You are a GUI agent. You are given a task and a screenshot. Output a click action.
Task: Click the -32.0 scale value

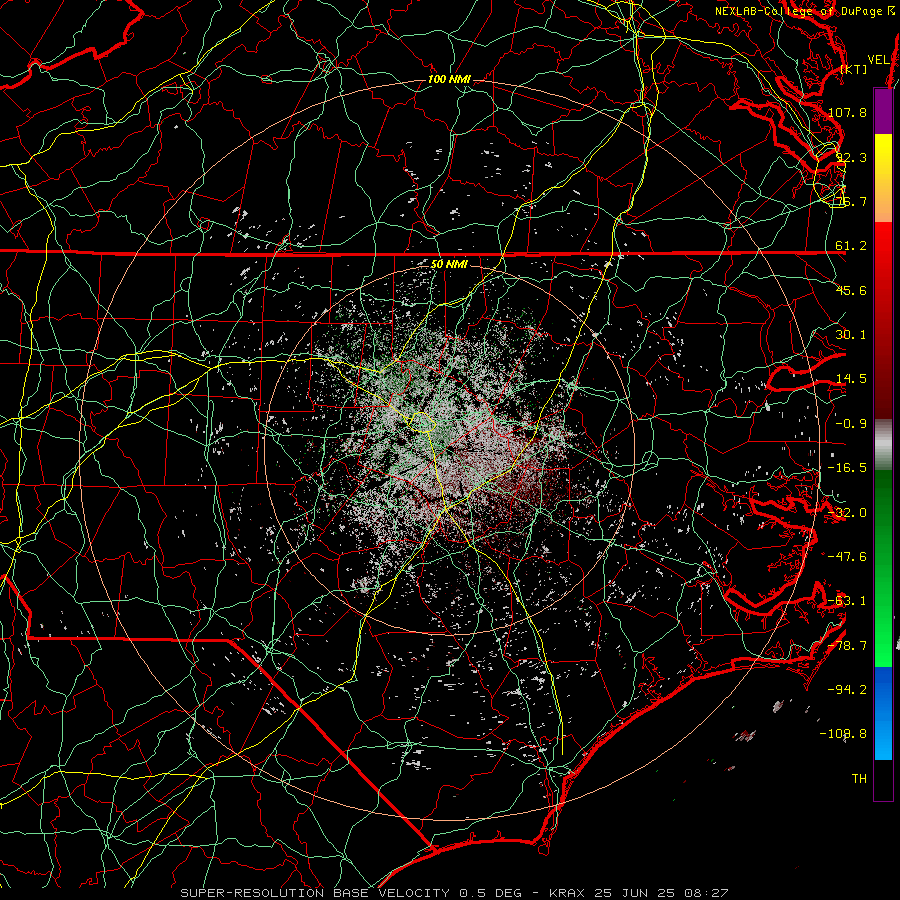(847, 513)
